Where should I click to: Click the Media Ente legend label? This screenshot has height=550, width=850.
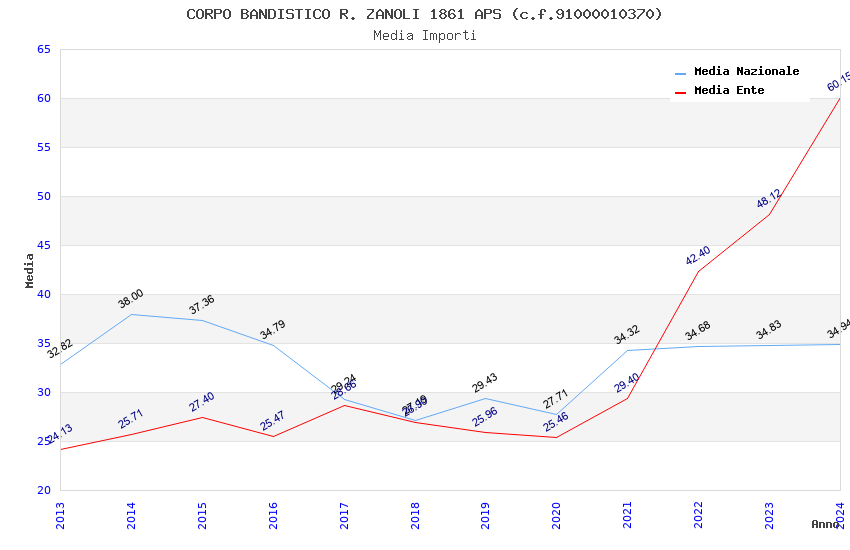click(x=729, y=90)
